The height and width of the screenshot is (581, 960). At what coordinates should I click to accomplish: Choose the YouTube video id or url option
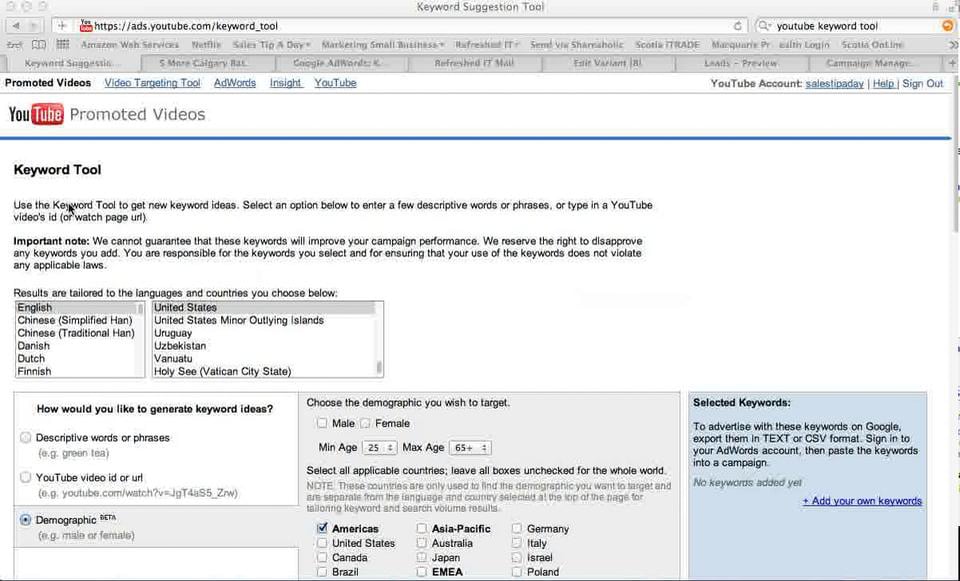25,477
